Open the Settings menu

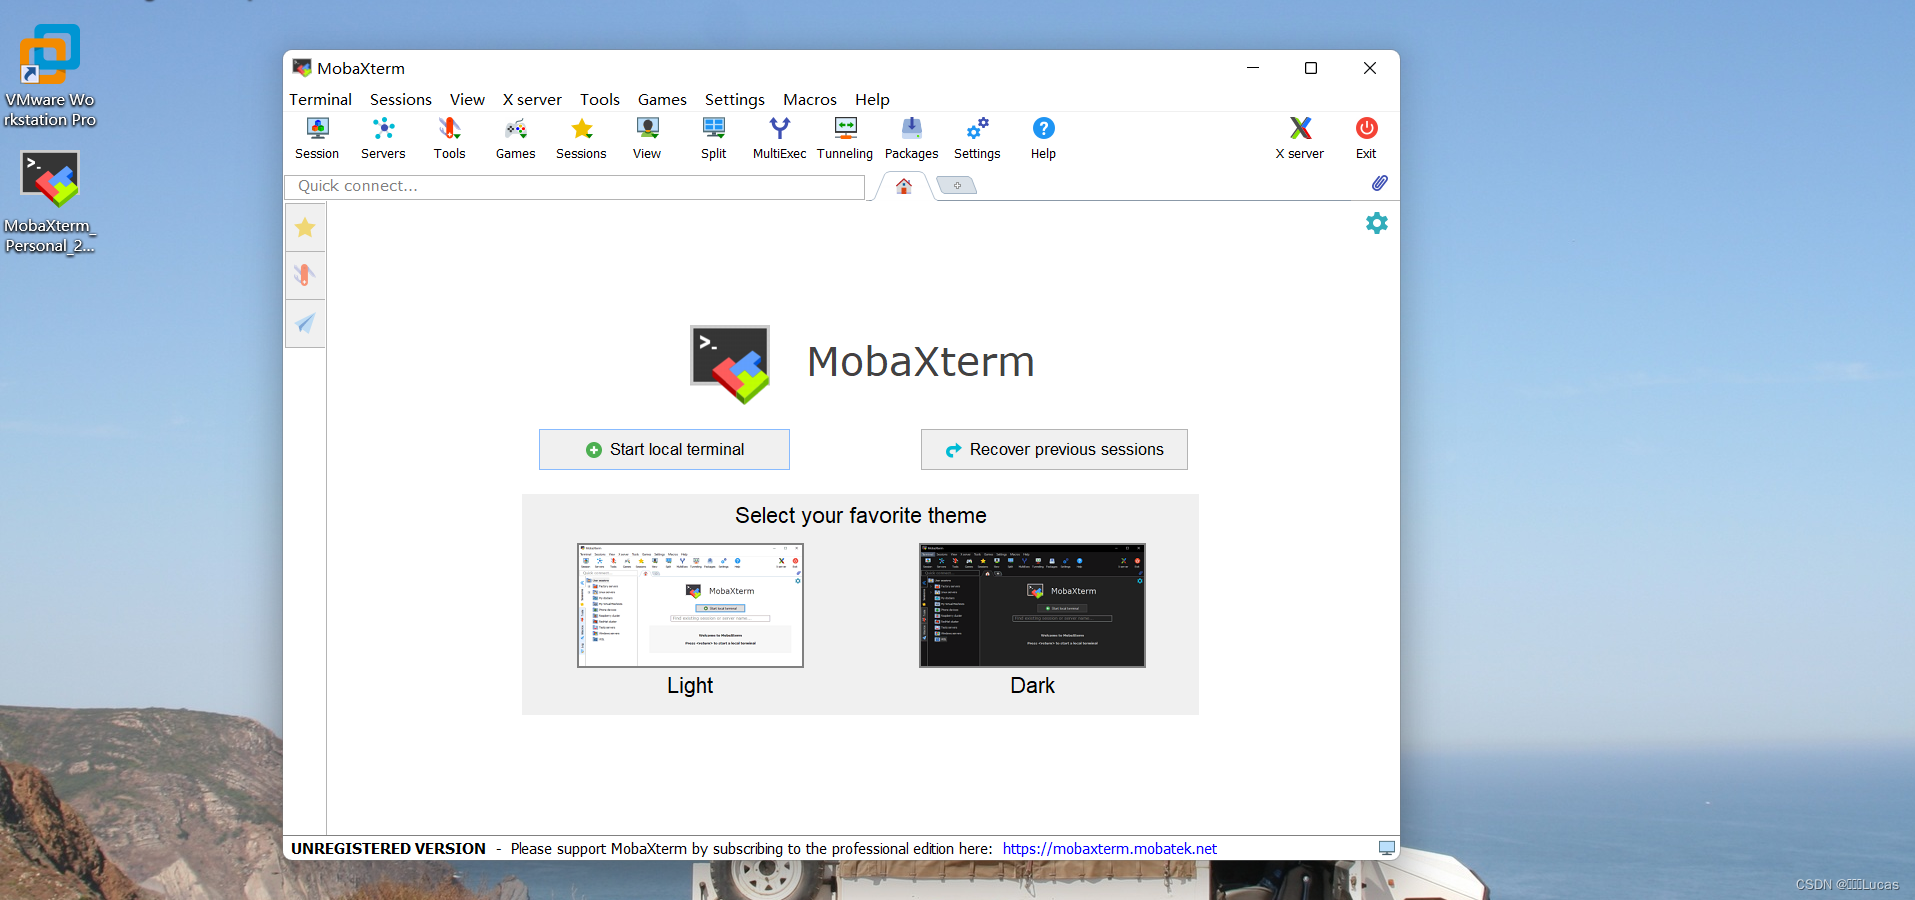pos(735,99)
